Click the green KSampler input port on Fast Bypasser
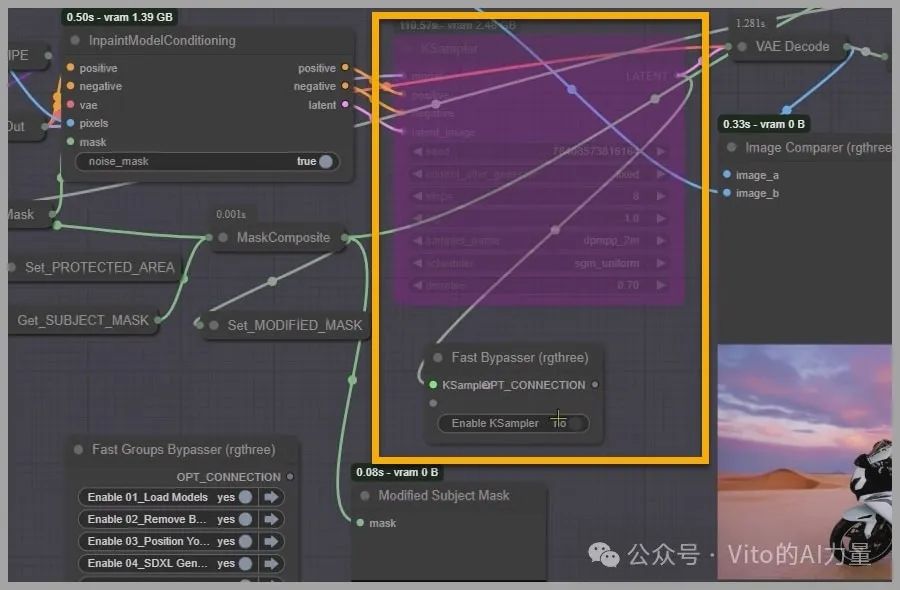The height and width of the screenshot is (590, 900). click(x=433, y=385)
